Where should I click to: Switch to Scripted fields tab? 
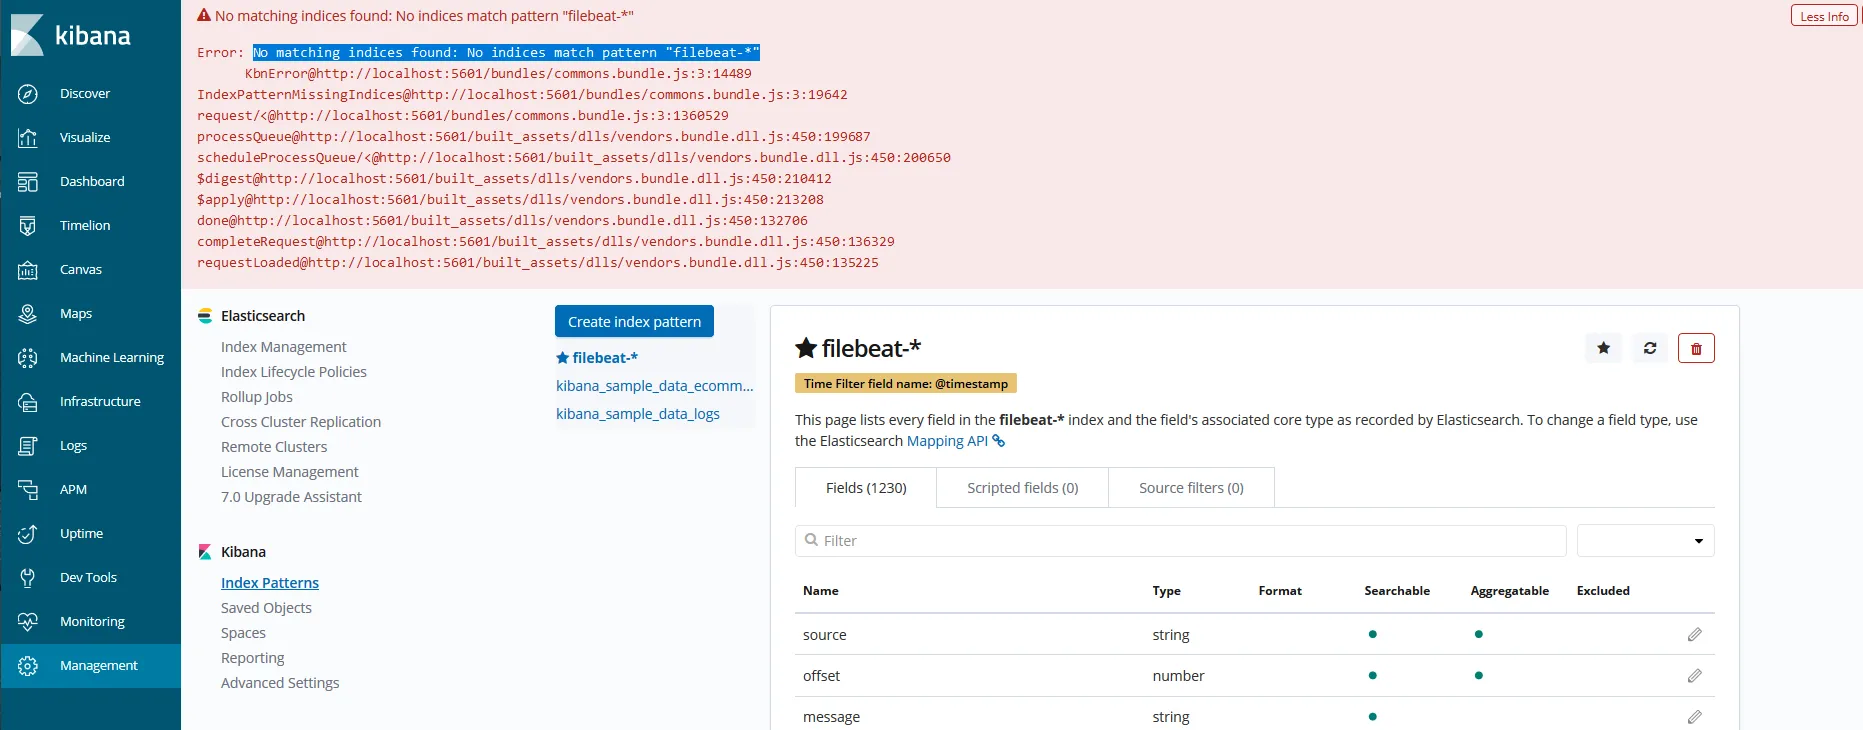coord(1022,488)
